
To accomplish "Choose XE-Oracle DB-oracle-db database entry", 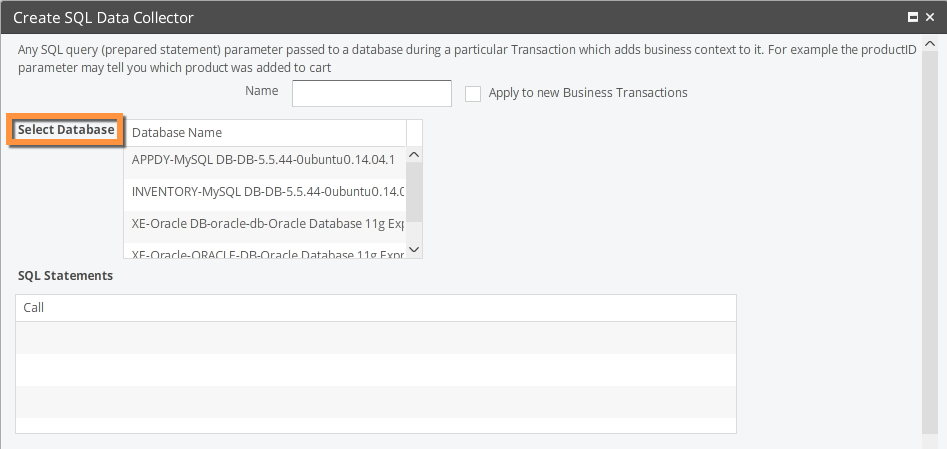I will tap(265, 225).
